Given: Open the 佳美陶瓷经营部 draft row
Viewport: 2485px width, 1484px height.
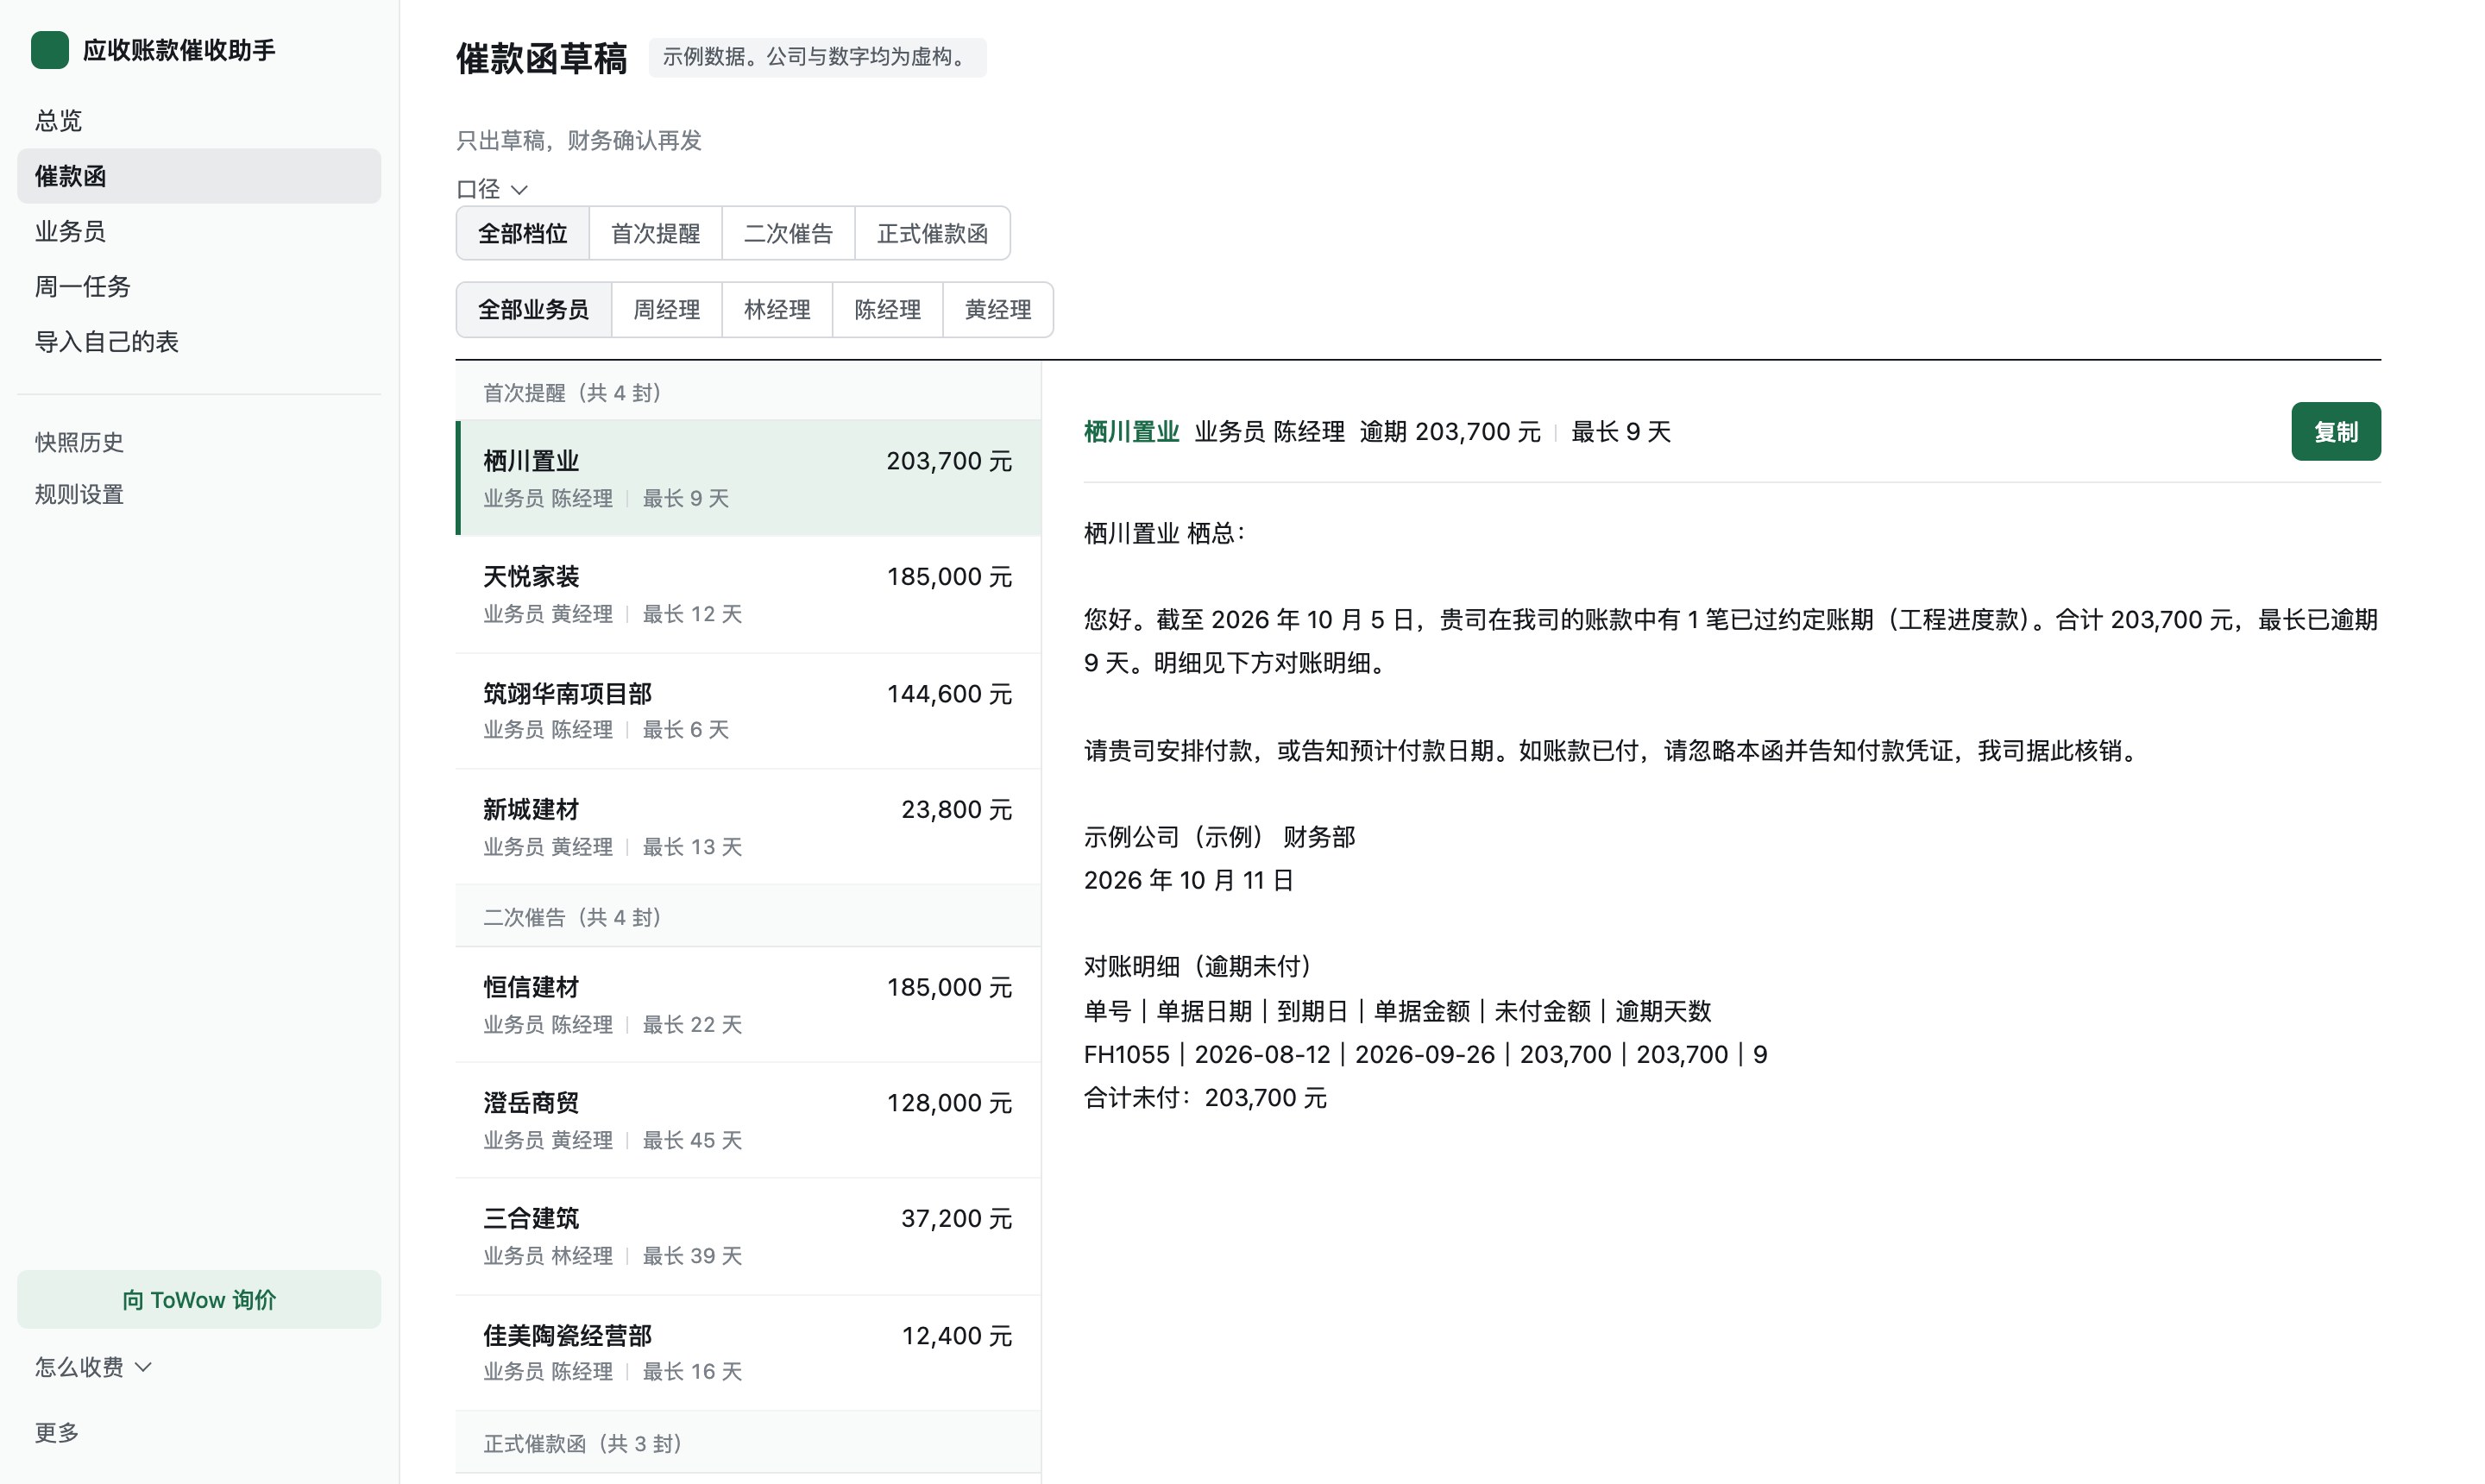Looking at the screenshot, I should (748, 1353).
